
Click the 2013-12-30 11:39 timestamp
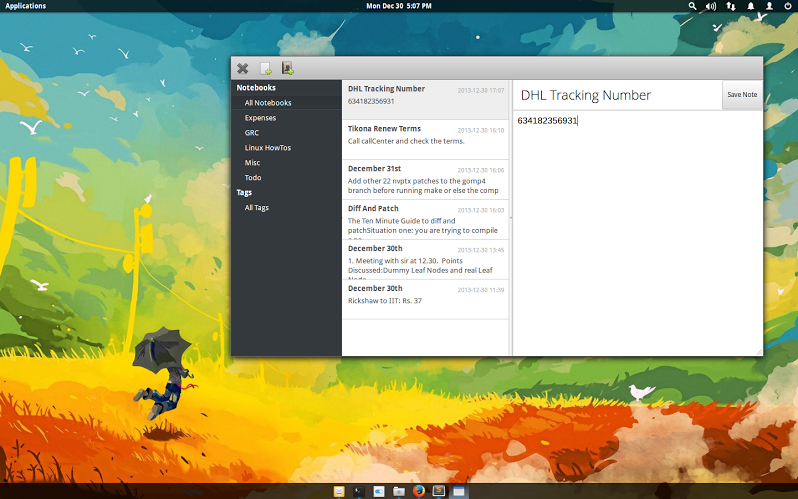pyautogui.click(x=480, y=290)
